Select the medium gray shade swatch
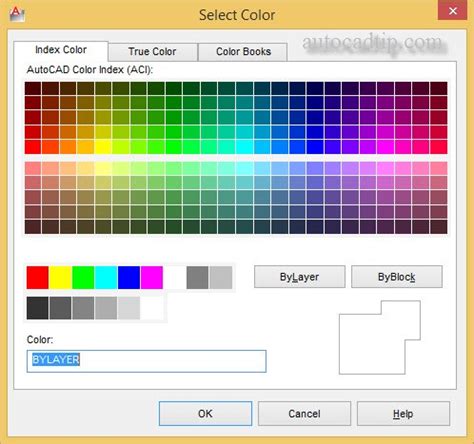The width and height of the screenshot is (474, 444). 83,308
